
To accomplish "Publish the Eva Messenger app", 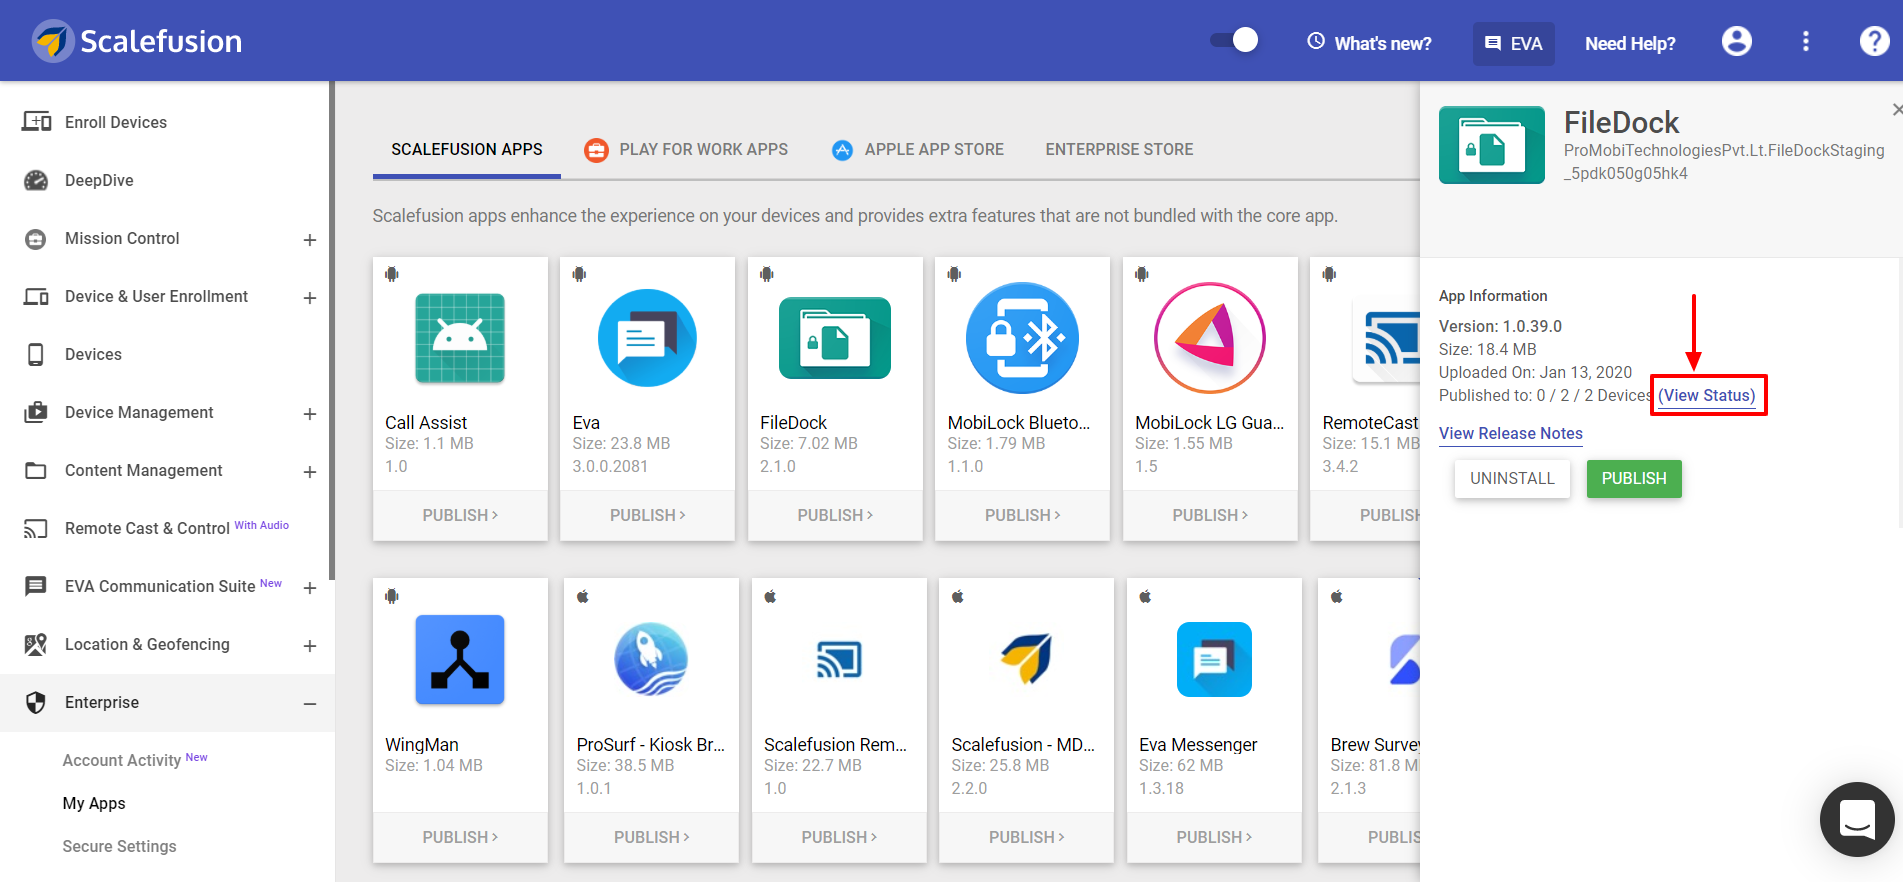I will [1214, 837].
